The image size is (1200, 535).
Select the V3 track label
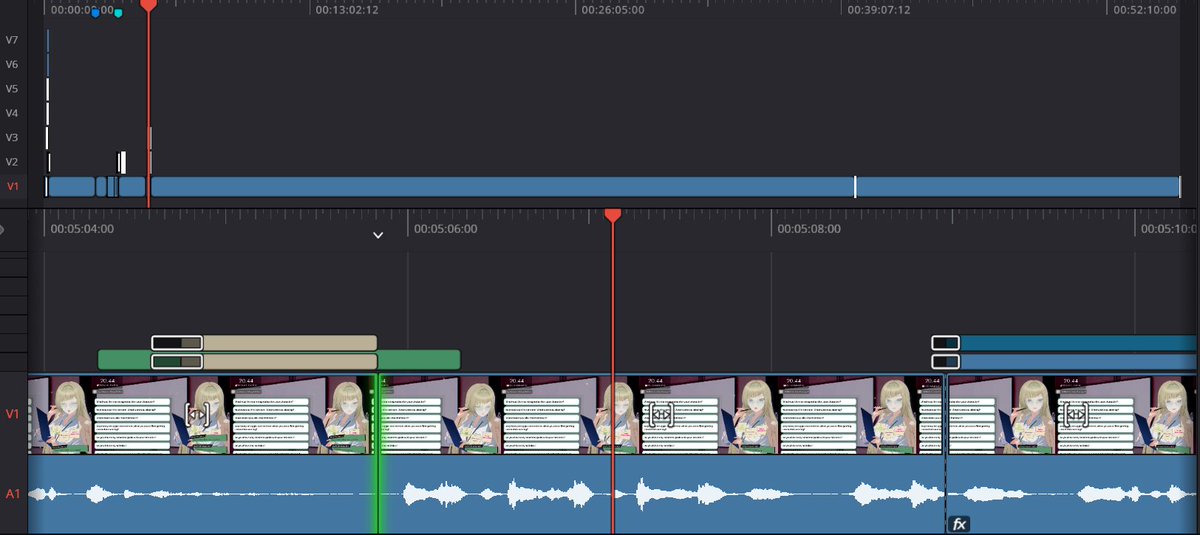pos(12,137)
